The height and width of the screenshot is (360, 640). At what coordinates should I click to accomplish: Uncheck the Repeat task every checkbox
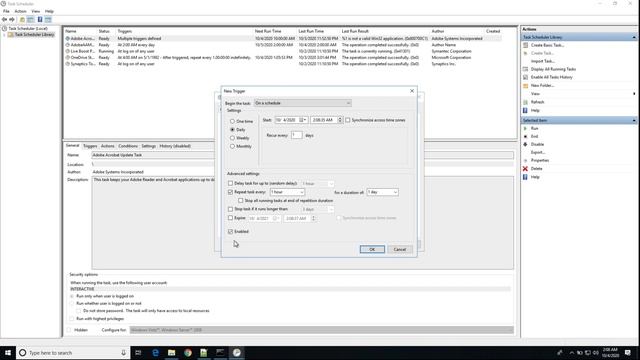click(230, 192)
